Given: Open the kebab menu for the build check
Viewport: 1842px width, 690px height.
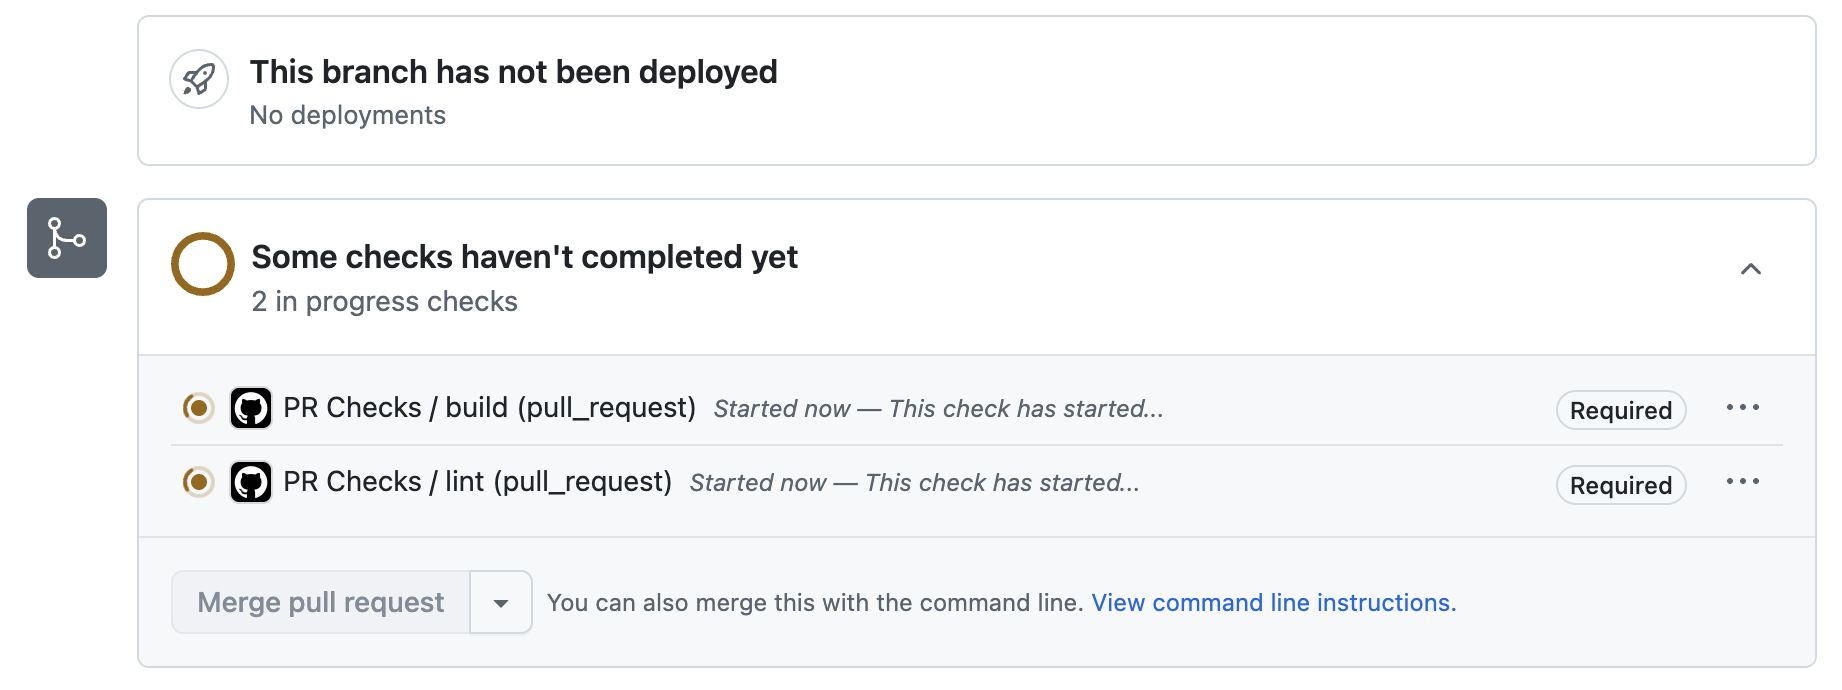Looking at the screenshot, I should tap(1743, 407).
